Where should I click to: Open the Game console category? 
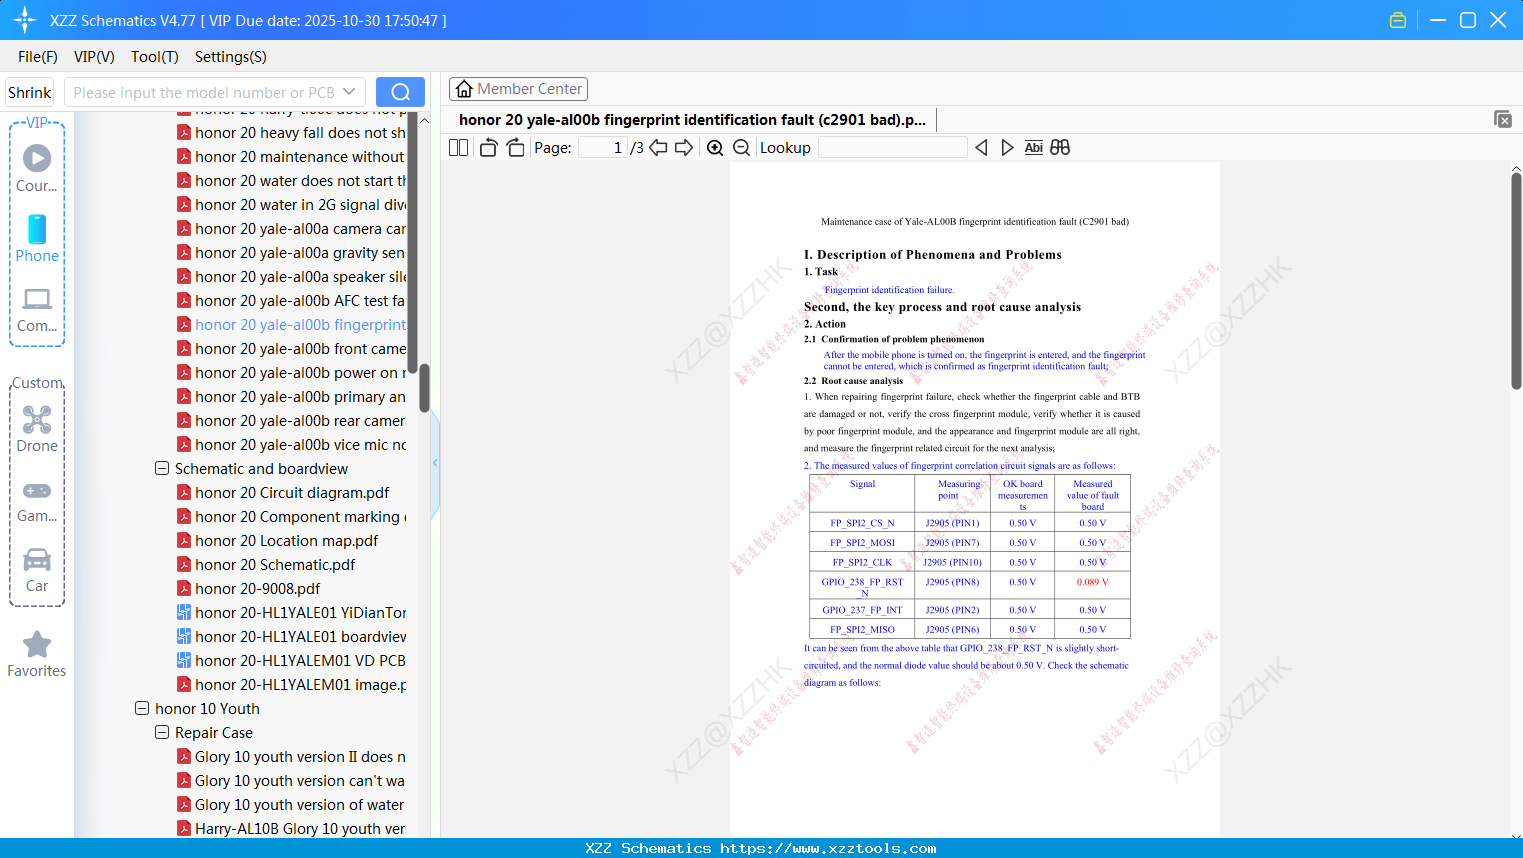[37, 500]
